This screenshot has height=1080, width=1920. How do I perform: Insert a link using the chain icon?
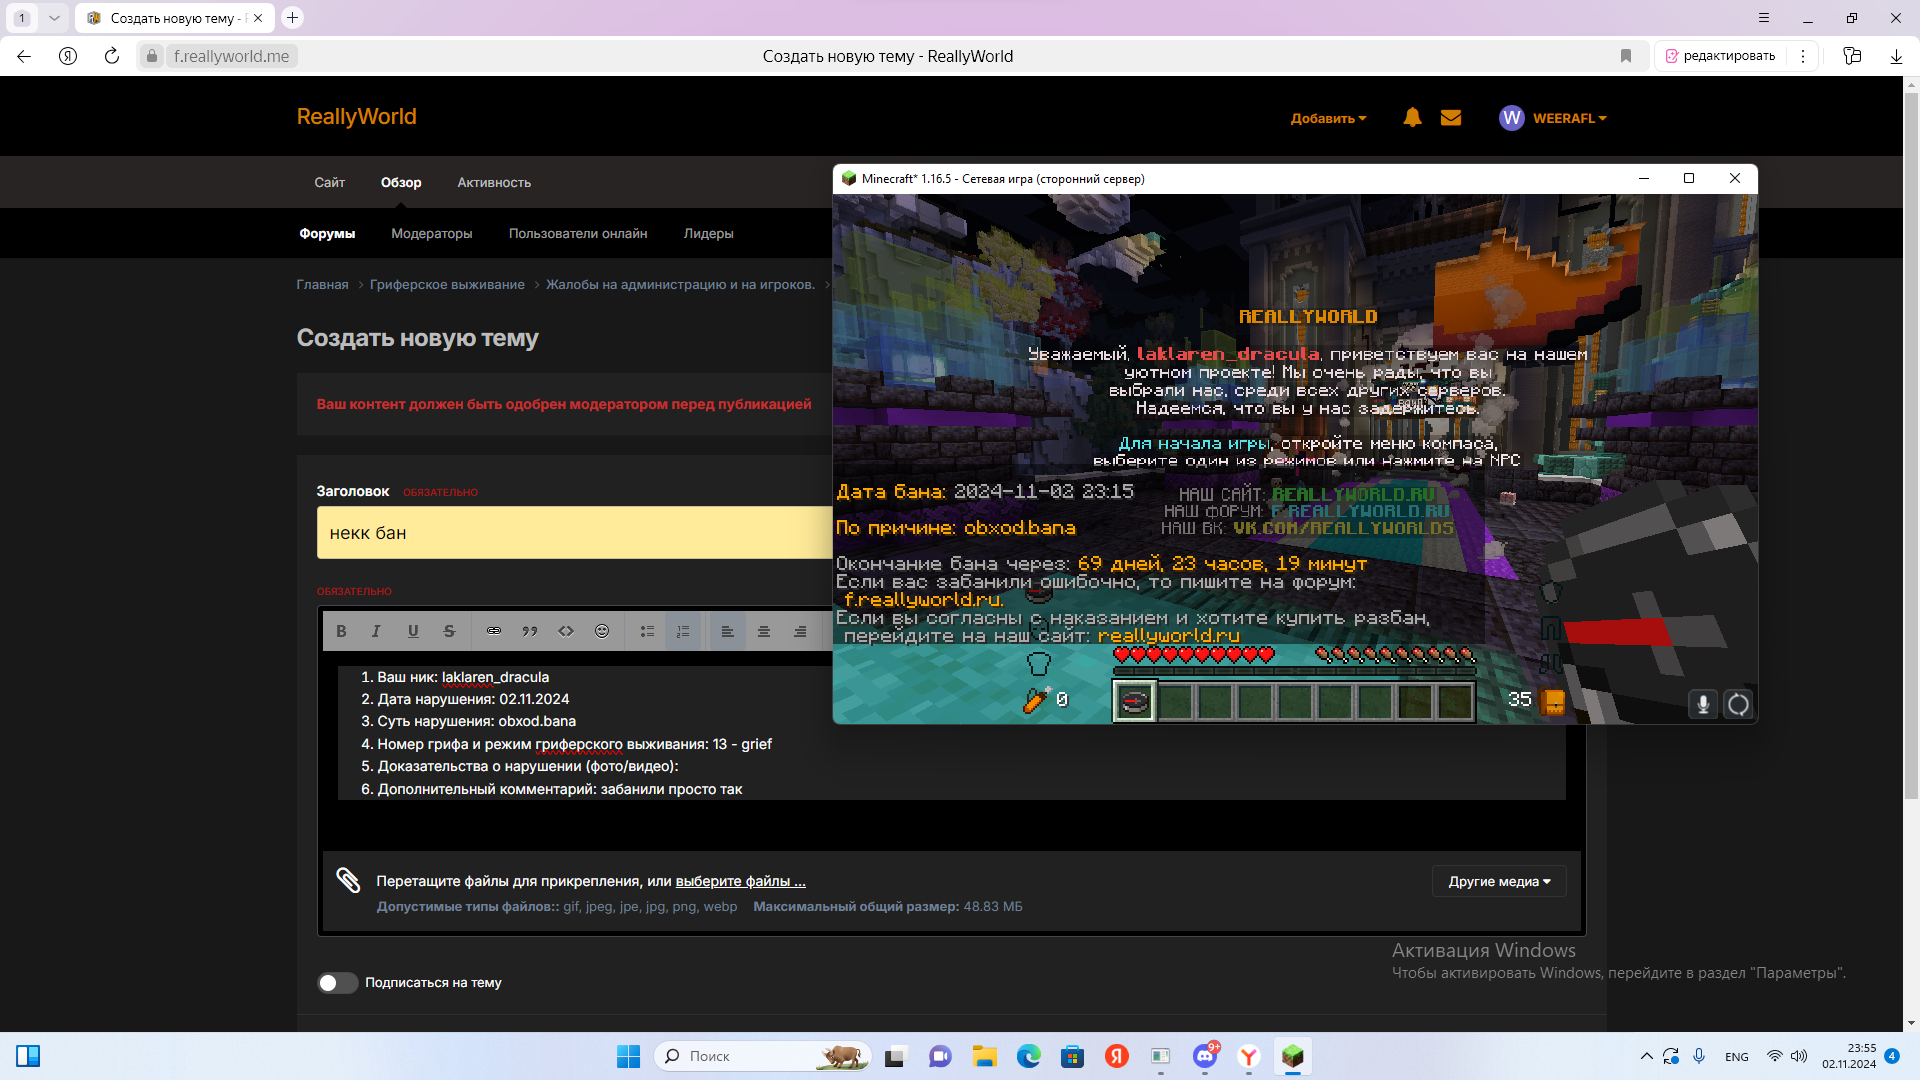[x=494, y=631]
